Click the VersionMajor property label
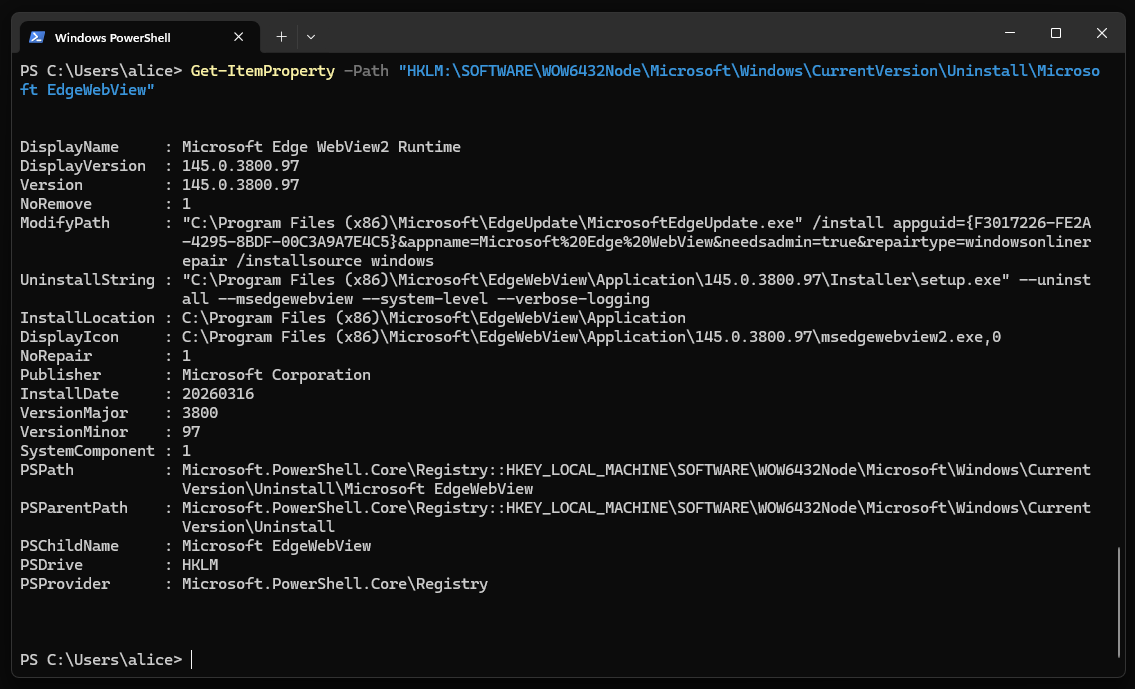Viewport: 1135px width, 689px height. tap(74, 413)
